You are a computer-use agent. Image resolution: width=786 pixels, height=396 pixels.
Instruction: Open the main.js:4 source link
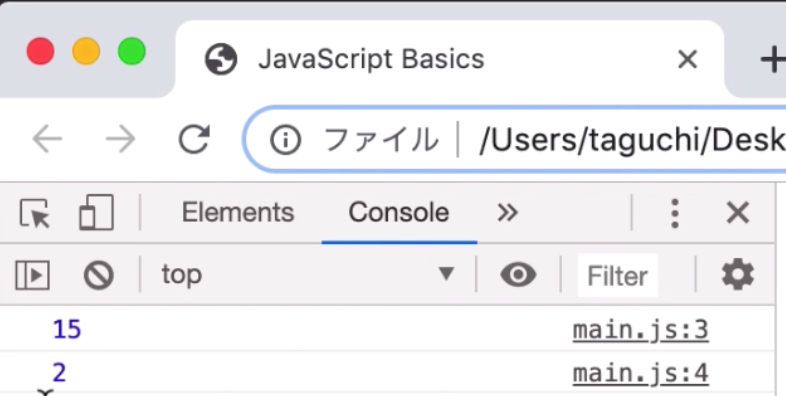pos(641,373)
